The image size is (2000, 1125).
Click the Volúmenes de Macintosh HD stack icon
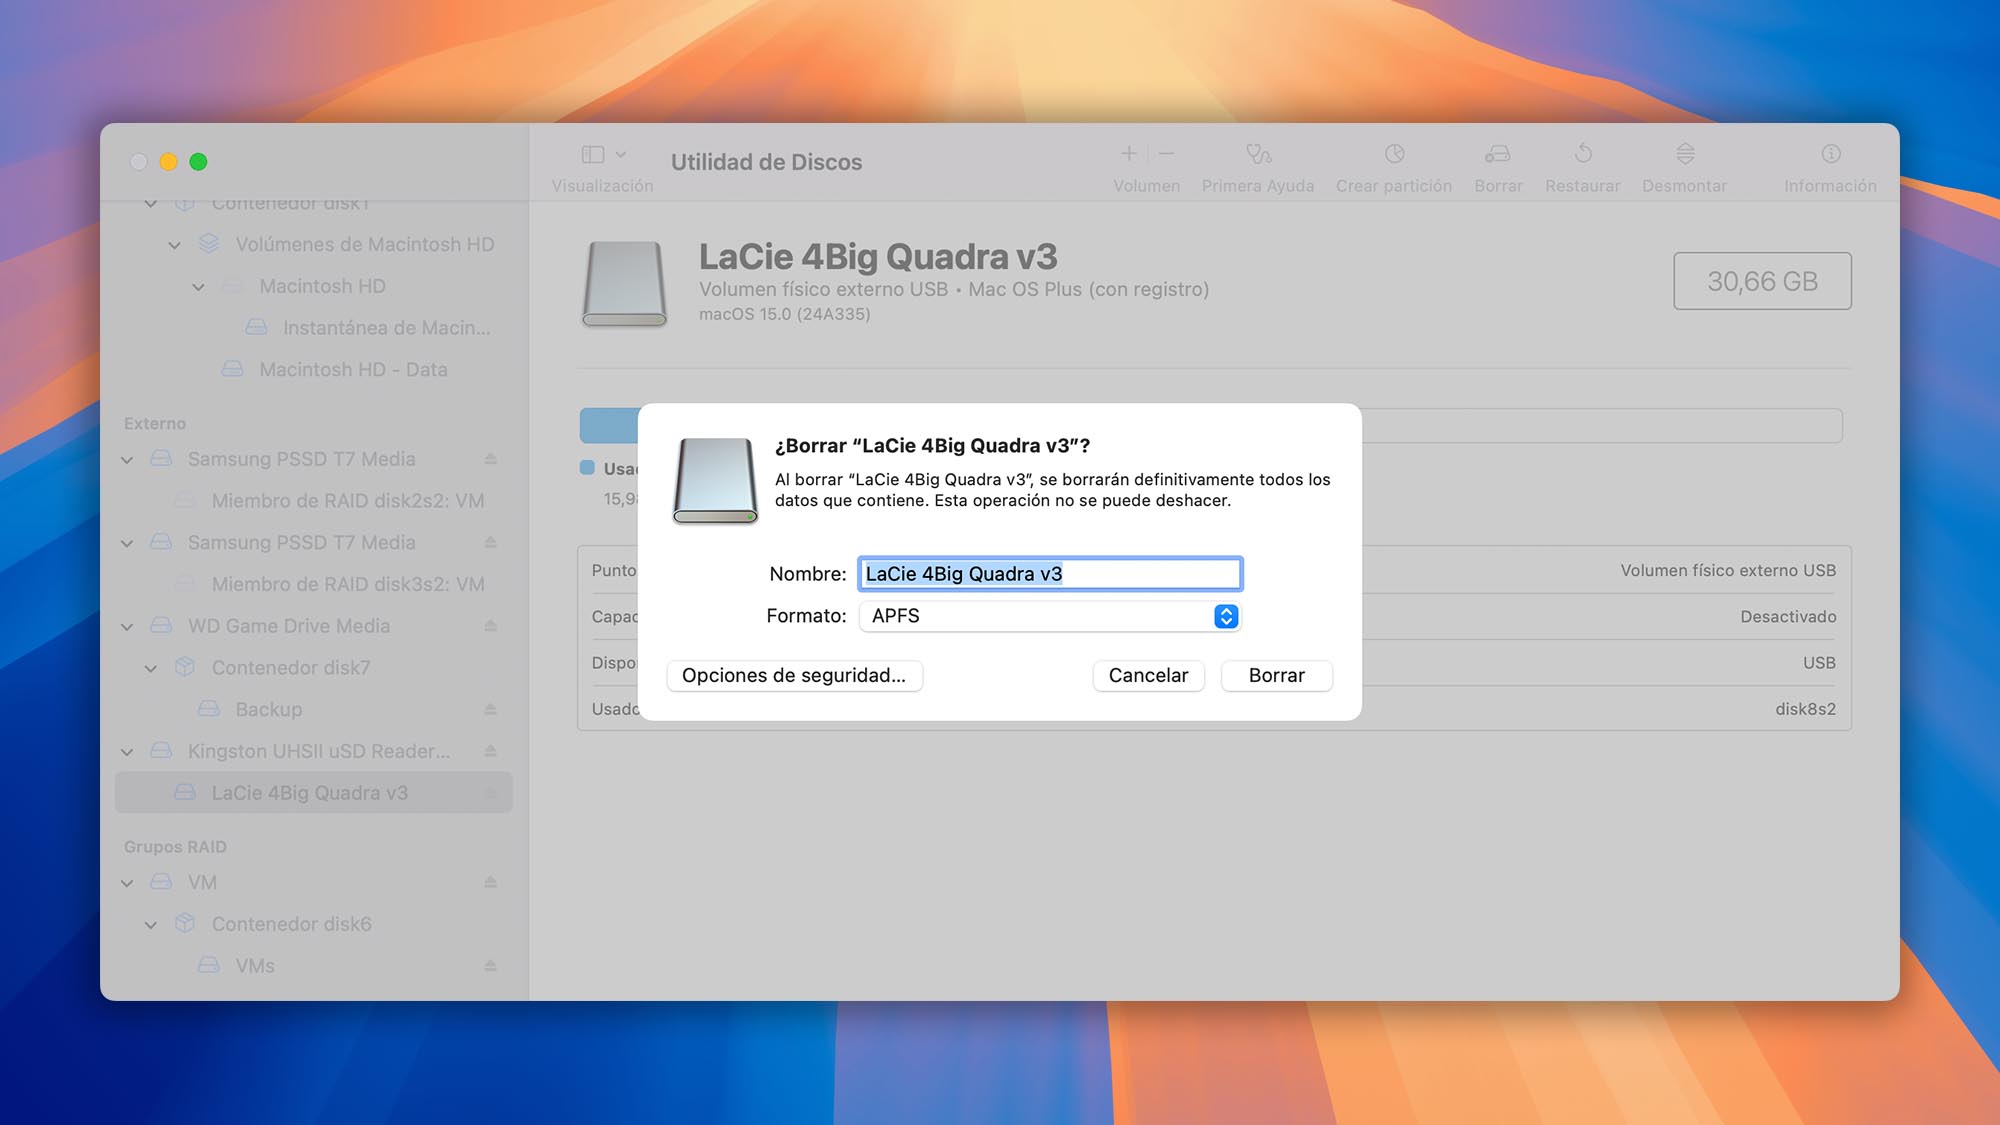coord(209,244)
